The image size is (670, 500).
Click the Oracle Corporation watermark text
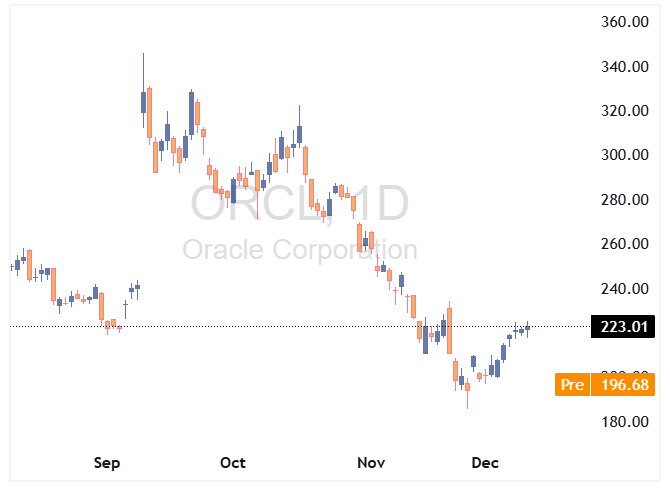[x=300, y=249]
